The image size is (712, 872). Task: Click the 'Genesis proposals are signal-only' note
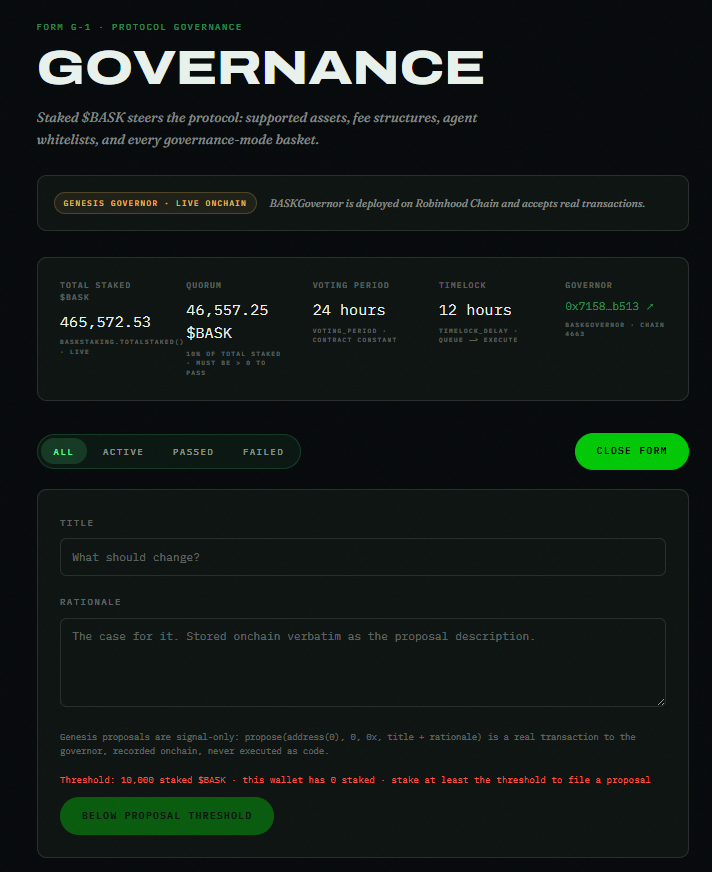click(348, 744)
